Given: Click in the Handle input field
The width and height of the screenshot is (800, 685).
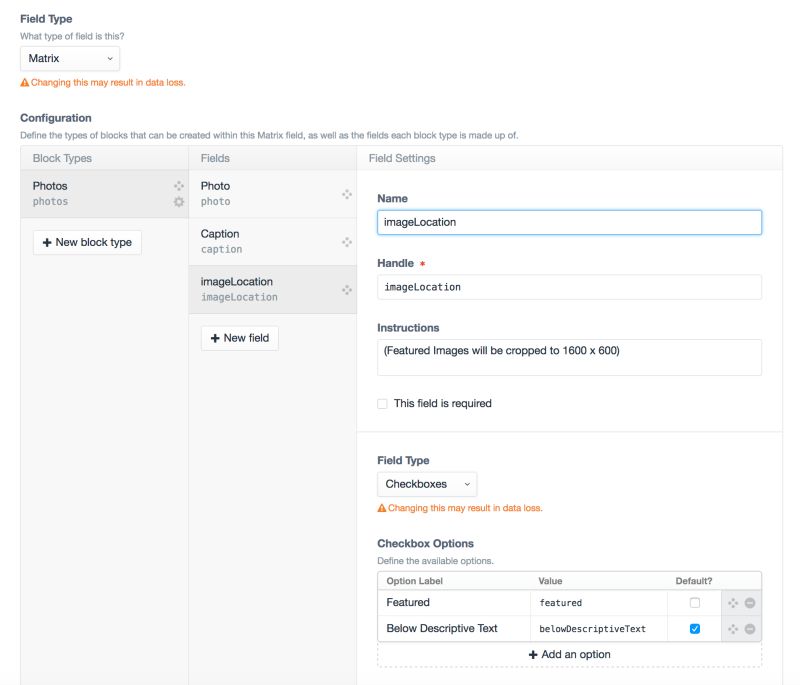Looking at the screenshot, I should pyautogui.click(x=569, y=287).
